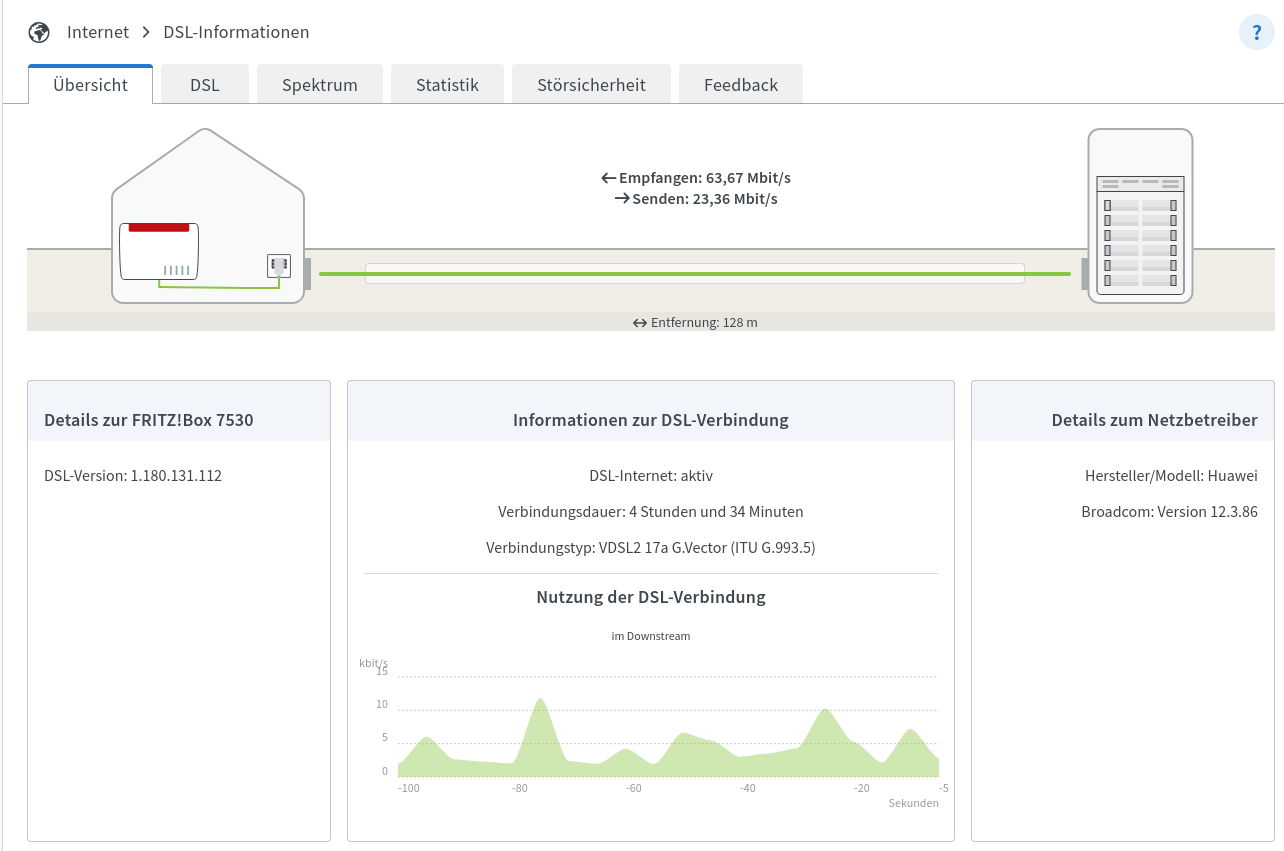Screen dimensions: 1284x851
Task: Click the Internet breadcrumb link
Action: (x=98, y=32)
